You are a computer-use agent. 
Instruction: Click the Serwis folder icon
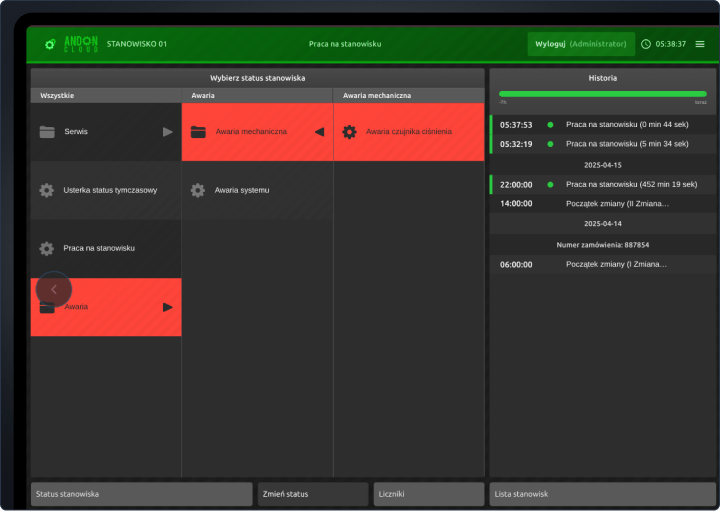point(47,131)
